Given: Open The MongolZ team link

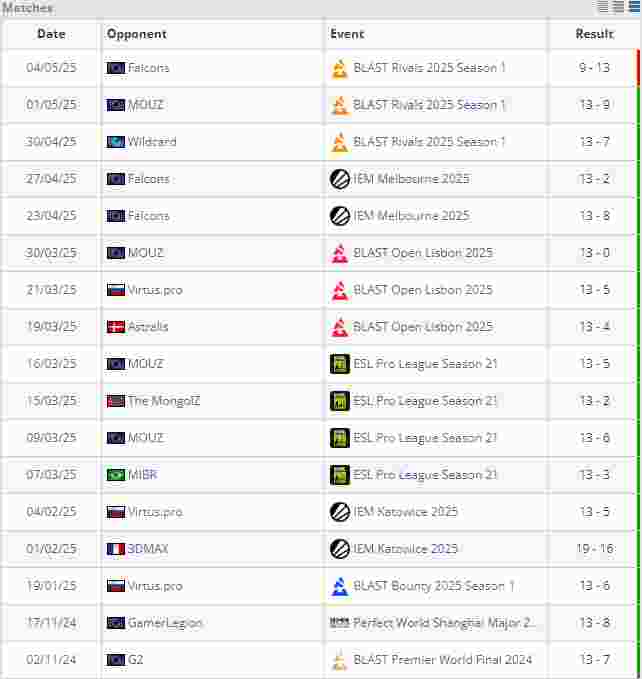Looking at the screenshot, I should (164, 401).
